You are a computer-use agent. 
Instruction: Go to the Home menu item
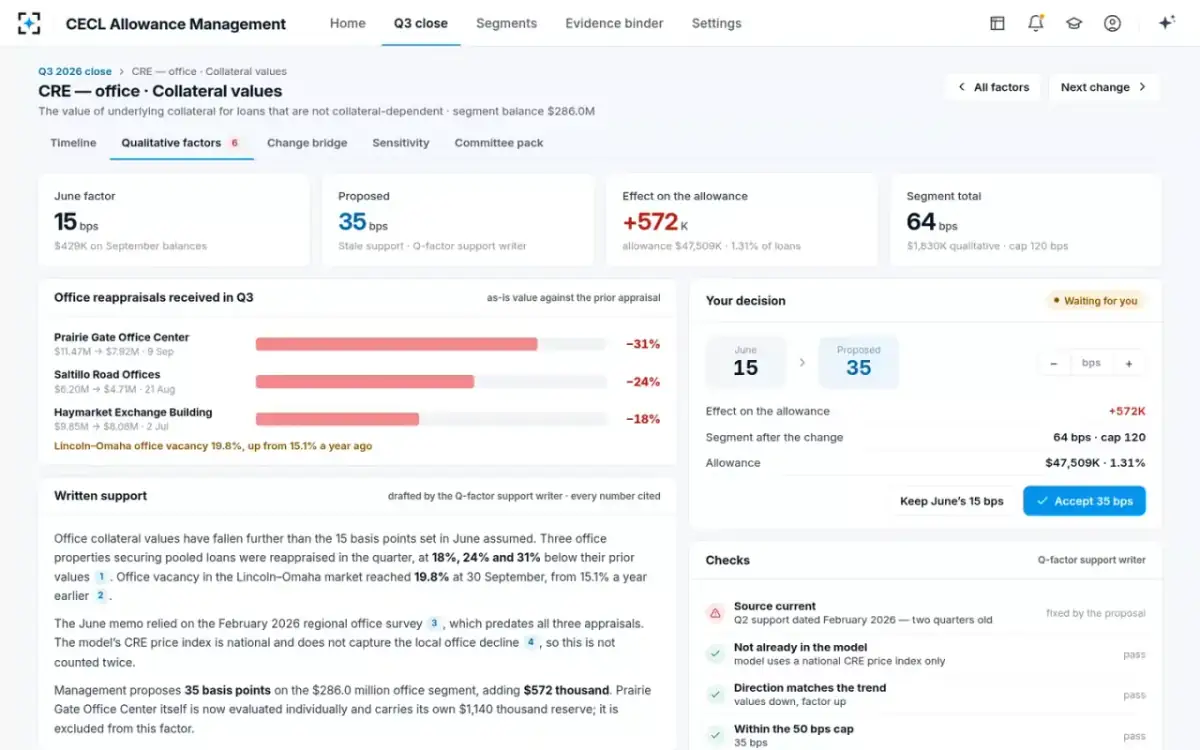[x=348, y=23]
